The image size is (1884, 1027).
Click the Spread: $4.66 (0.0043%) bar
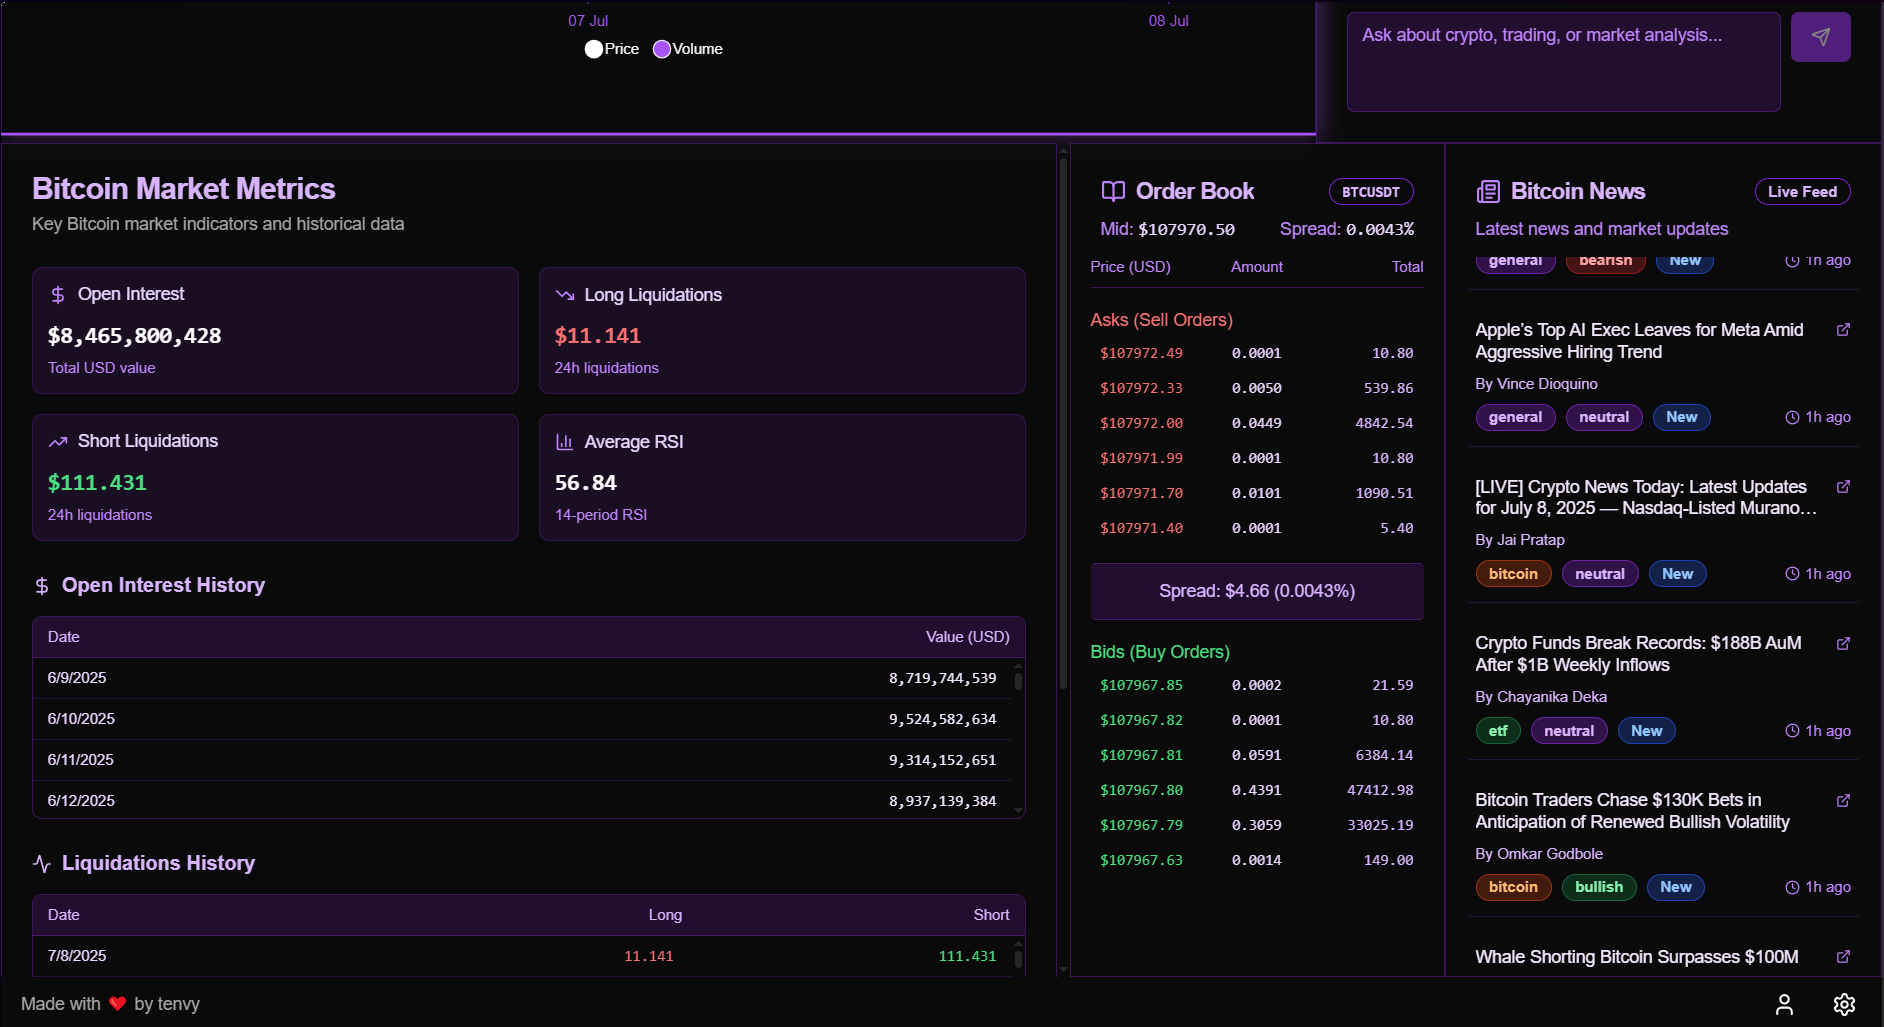pos(1257,591)
